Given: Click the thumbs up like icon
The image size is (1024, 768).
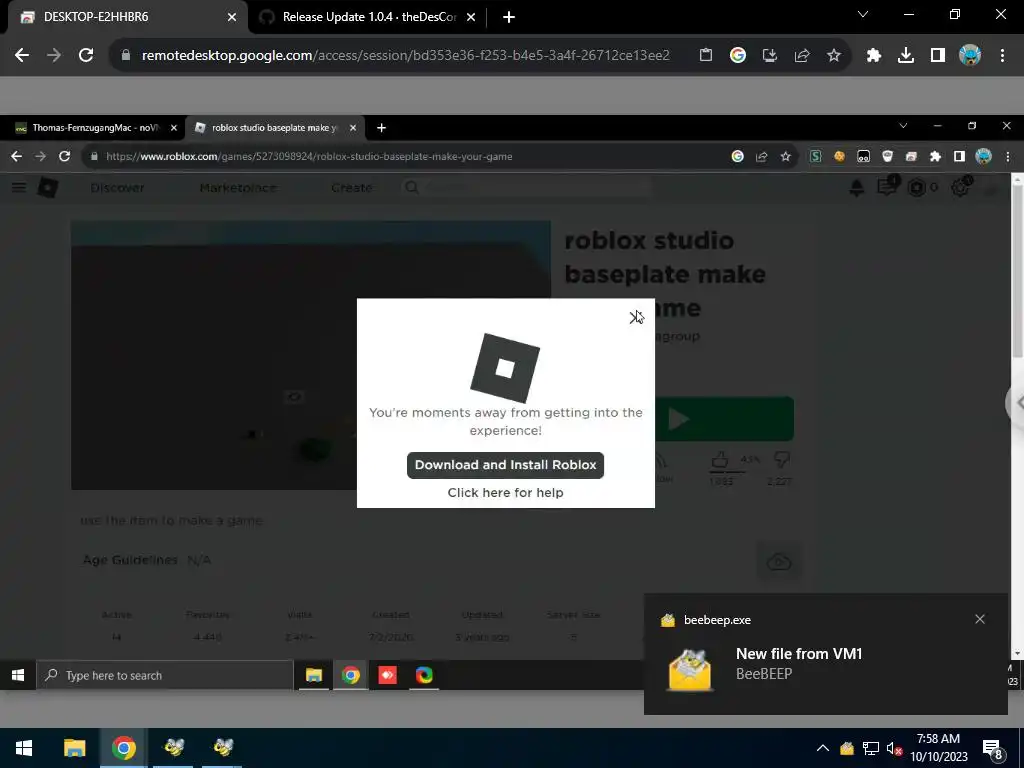Looking at the screenshot, I should 720,460.
